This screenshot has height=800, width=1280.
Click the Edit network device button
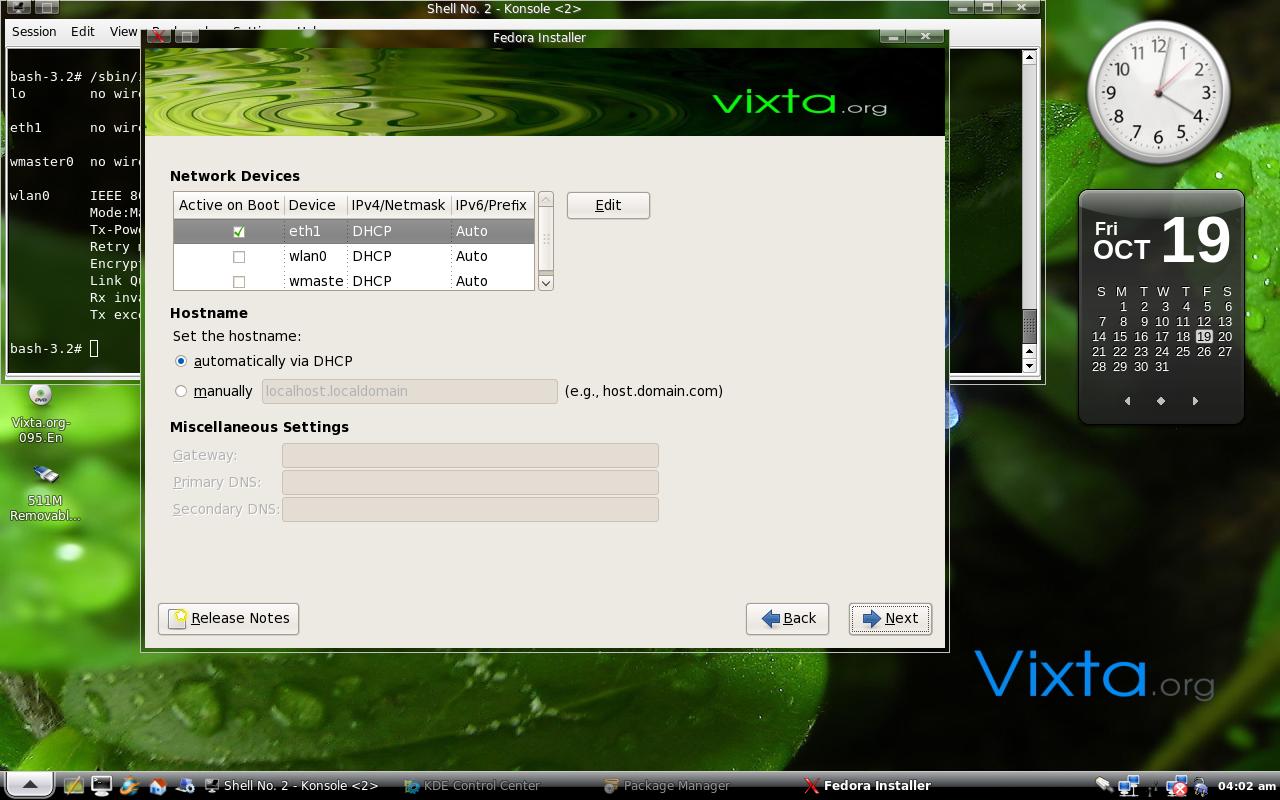[608, 205]
